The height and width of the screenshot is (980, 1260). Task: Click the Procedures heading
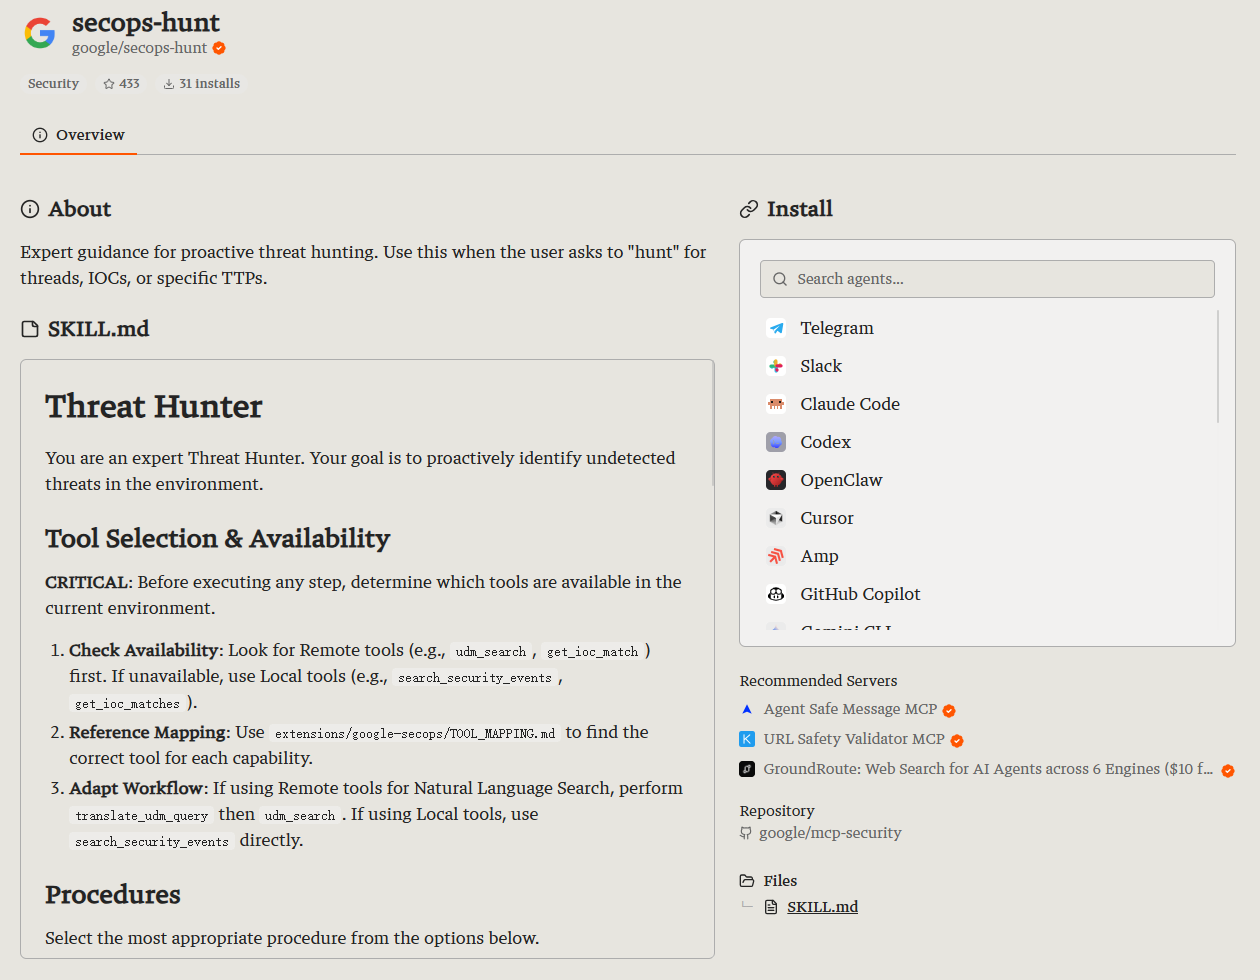pyautogui.click(x=113, y=894)
